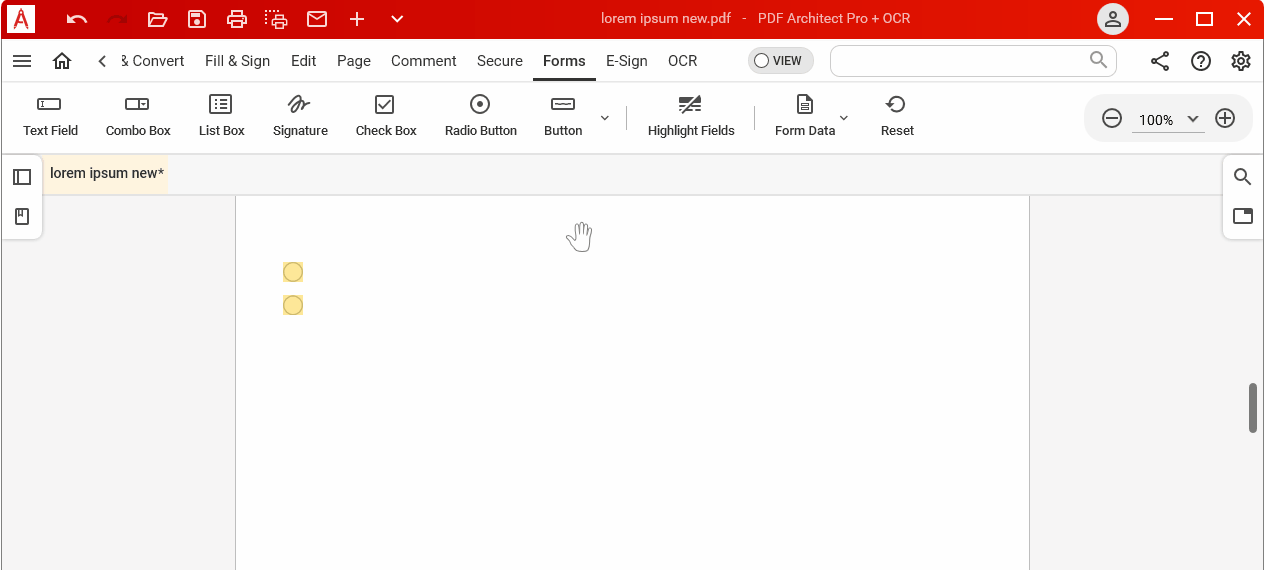1265x570 pixels.
Task: Expand the quick access toolbar chevron
Action: point(397,19)
